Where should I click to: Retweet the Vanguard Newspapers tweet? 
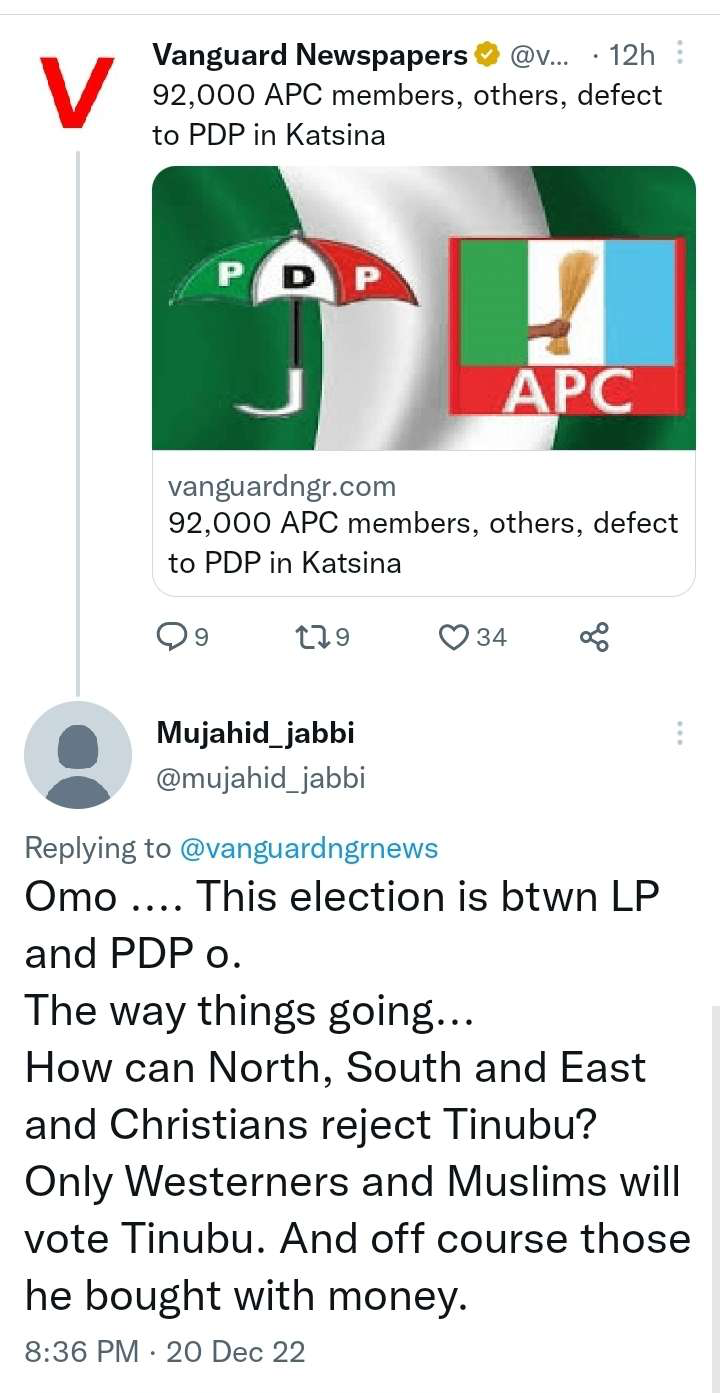click(312, 636)
